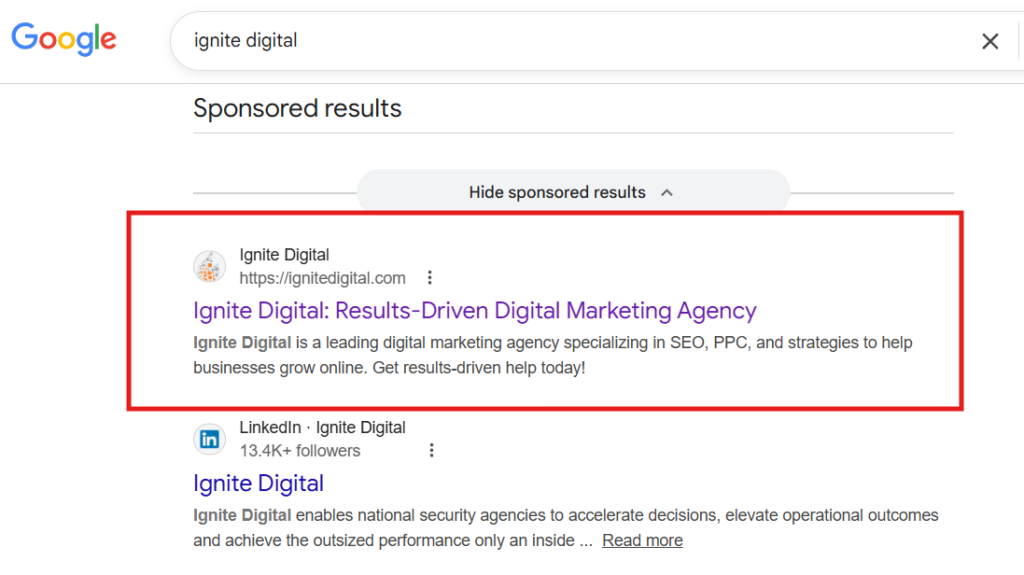Click the Ignite Digital site favicon
Viewport: 1024px width, 575px height.
click(x=209, y=267)
